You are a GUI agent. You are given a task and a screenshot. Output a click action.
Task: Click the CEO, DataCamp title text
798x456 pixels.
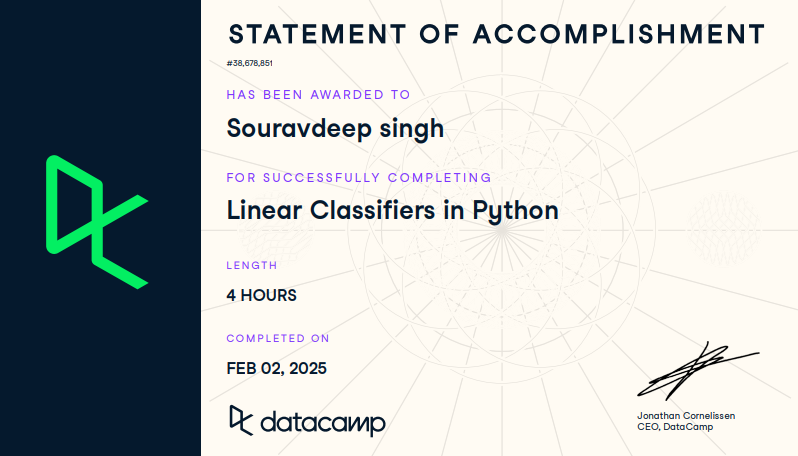pyautogui.click(x=675, y=426)
